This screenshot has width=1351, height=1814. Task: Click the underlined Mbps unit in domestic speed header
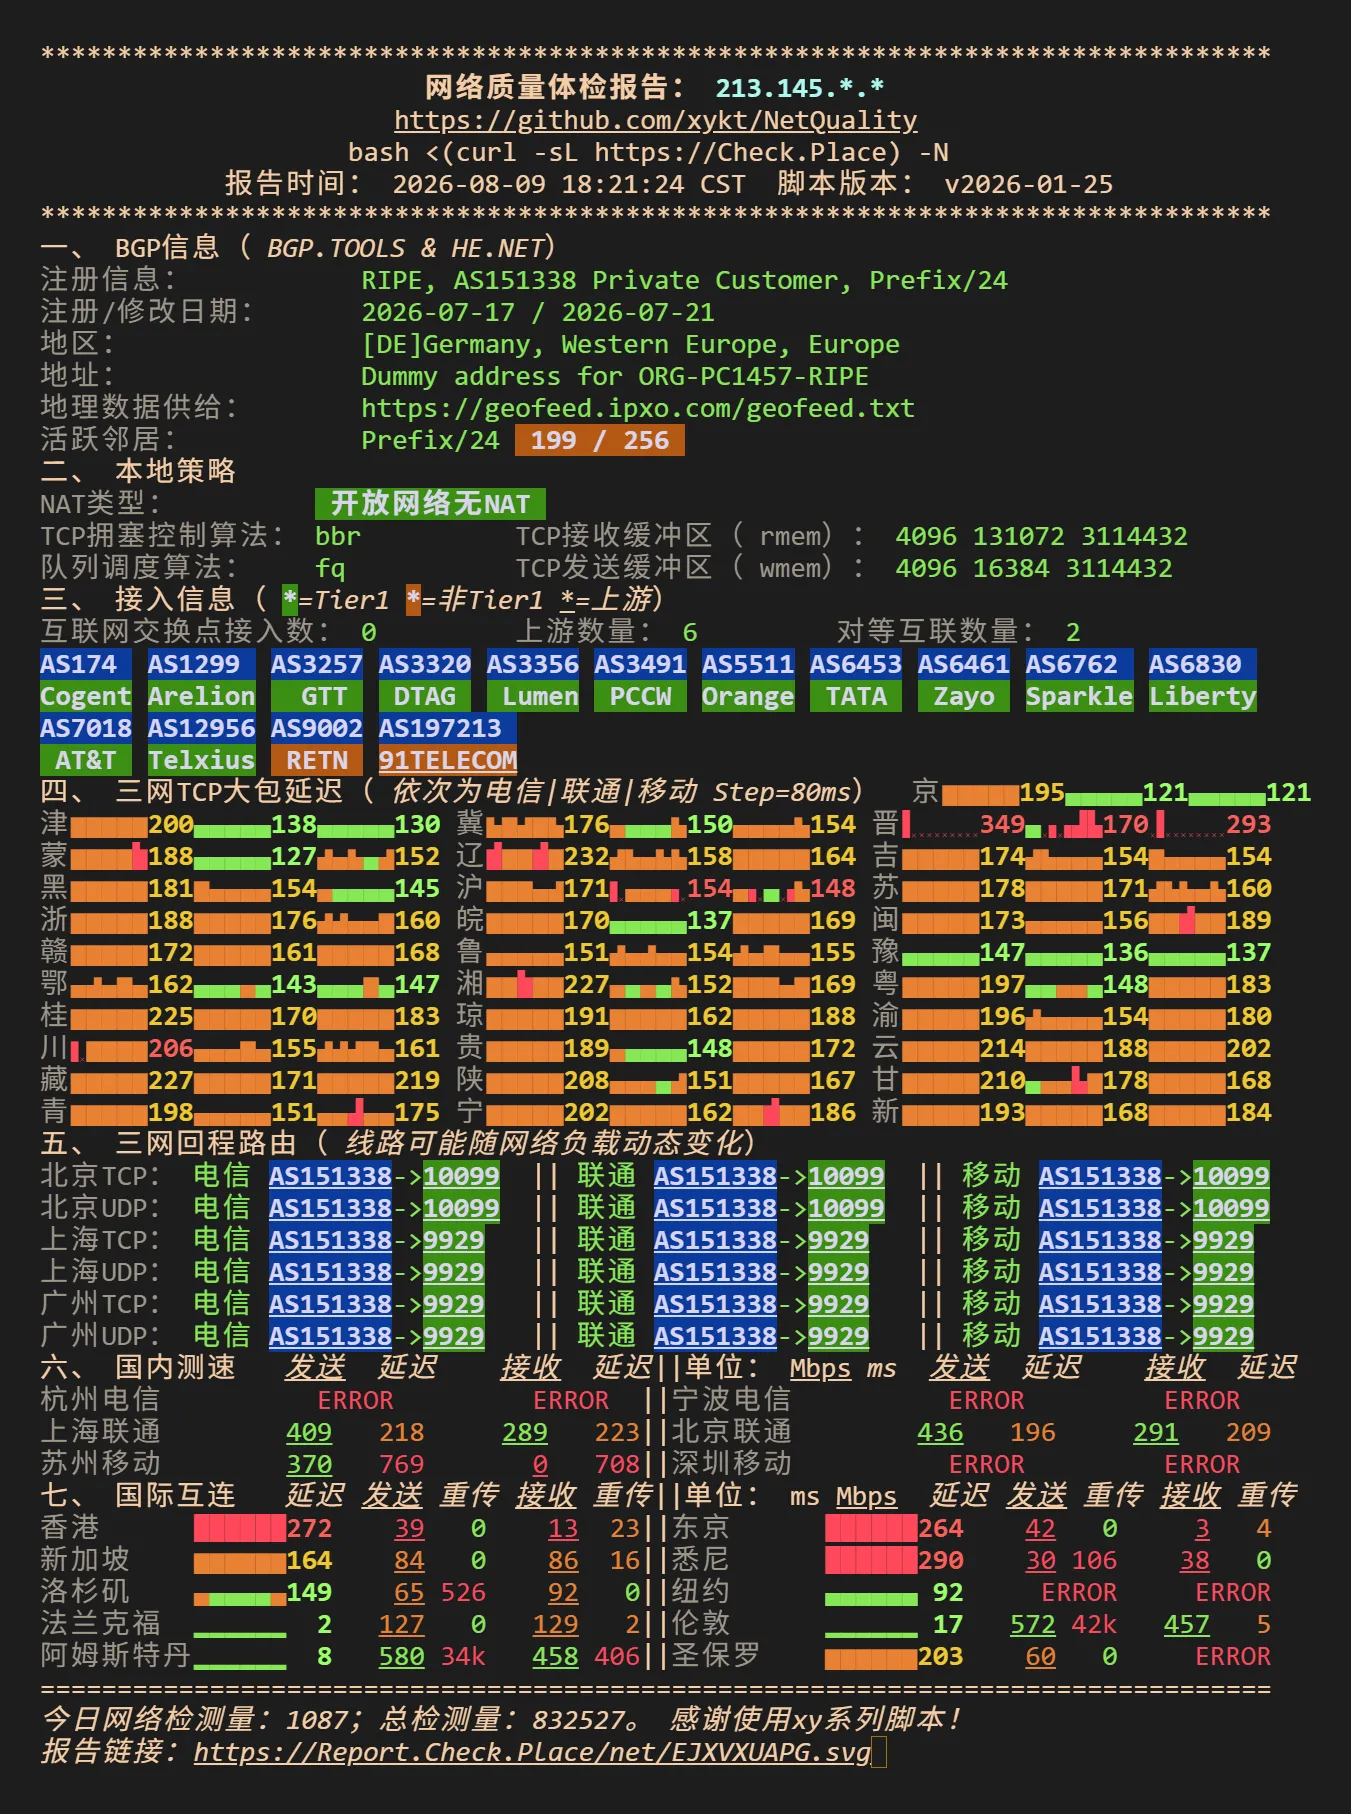(x=820, y=1368)
